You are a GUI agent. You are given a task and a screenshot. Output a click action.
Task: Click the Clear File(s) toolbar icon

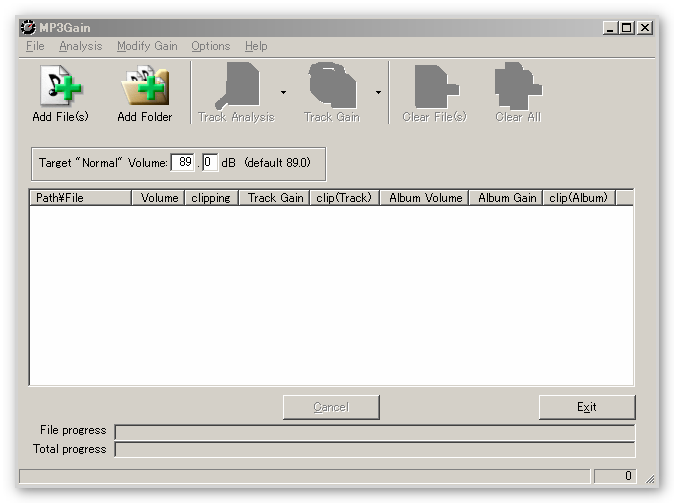point(436,86)
